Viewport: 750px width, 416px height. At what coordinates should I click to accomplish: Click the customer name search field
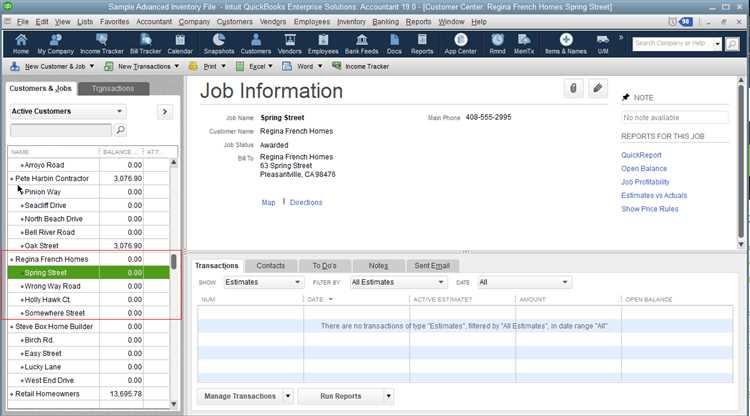click(61, 130)
